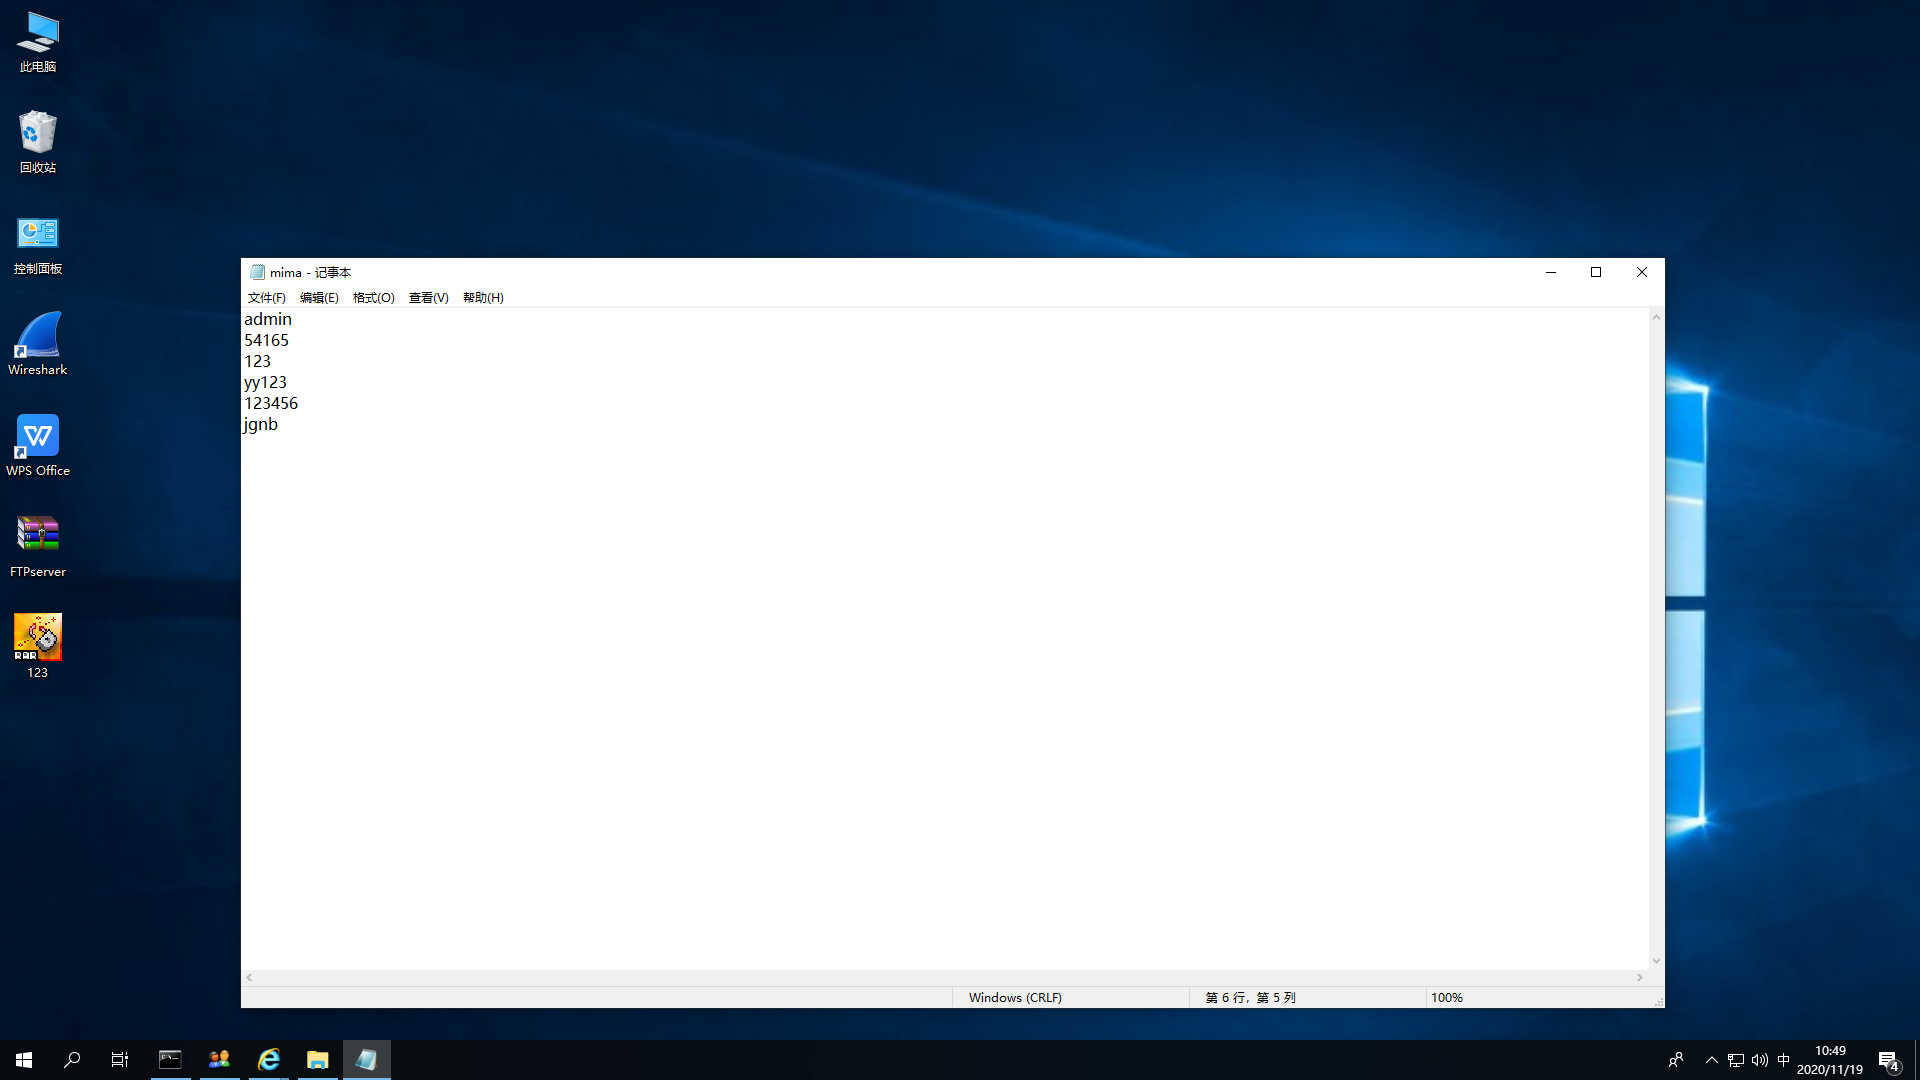1920x1080 pixels.
Task: Click the vertical scrollbar down arrow
Action: [1656, 961]
